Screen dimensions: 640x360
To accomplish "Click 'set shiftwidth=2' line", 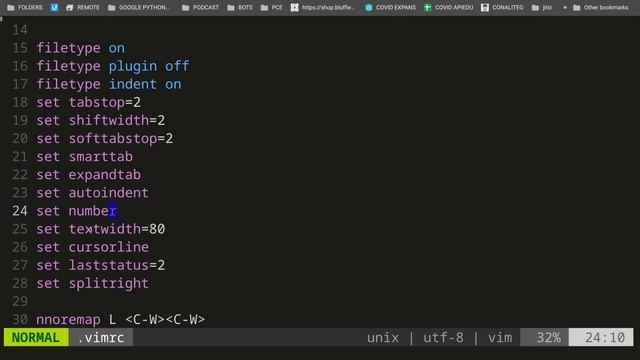I will pos(101,120).
